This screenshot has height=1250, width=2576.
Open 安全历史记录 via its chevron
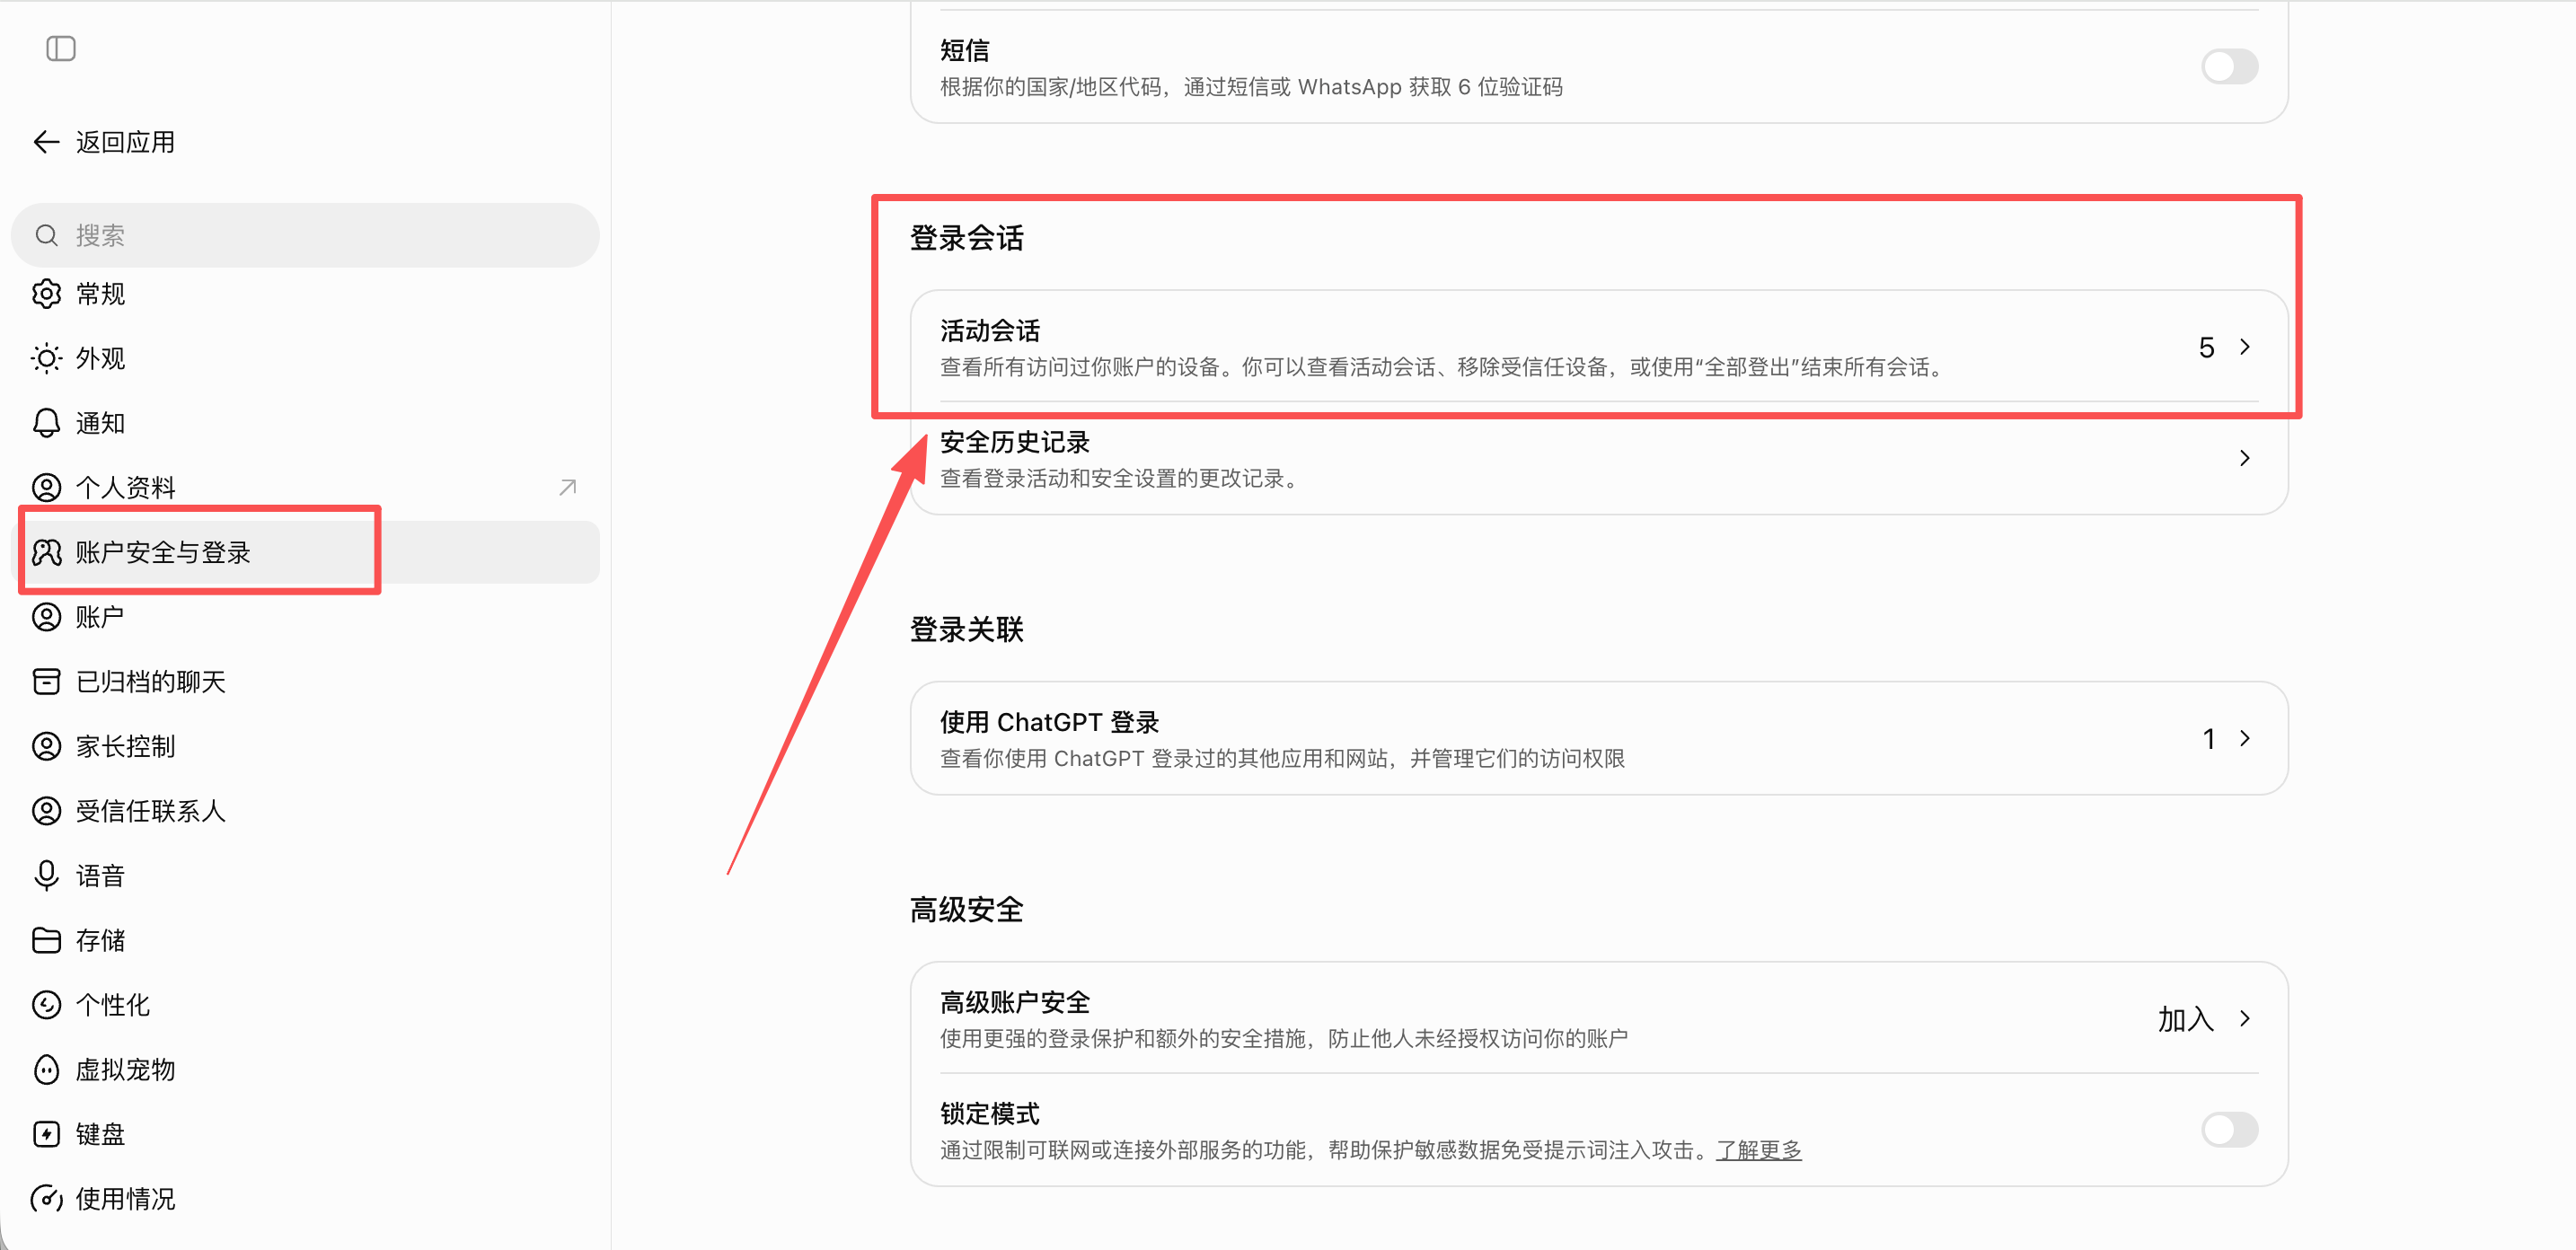click(x=2245, y=458)
